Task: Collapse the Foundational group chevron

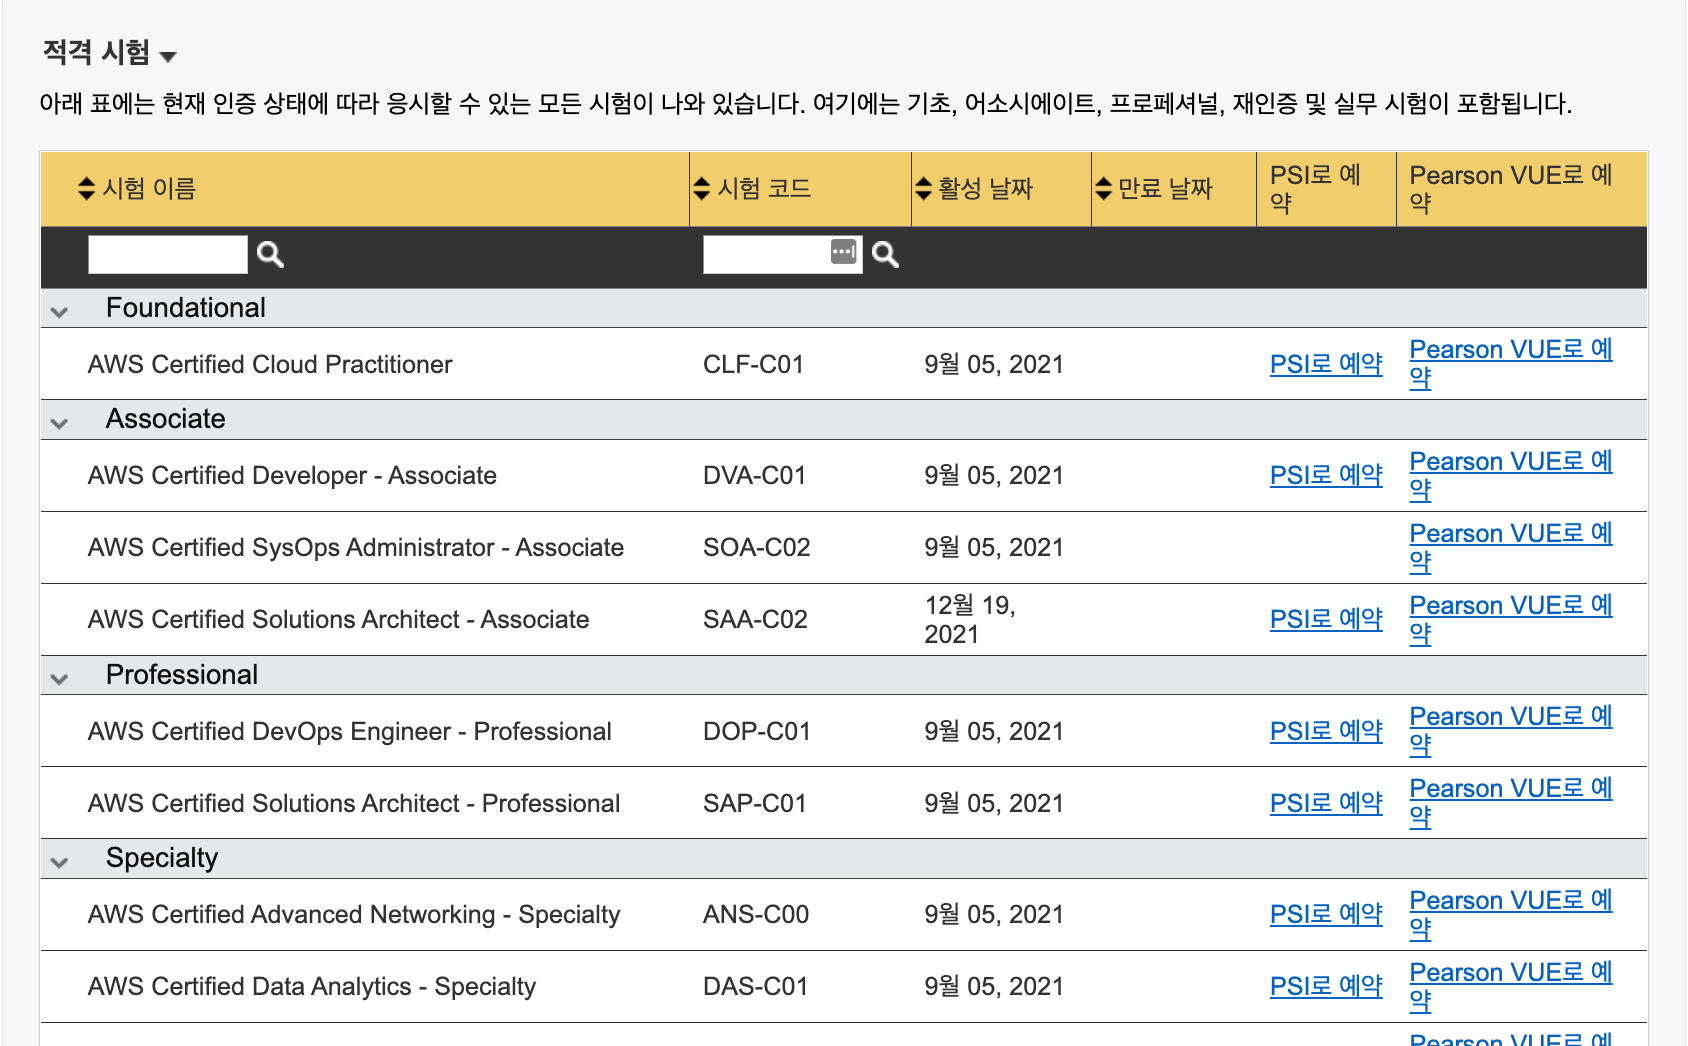Action: [59, 312]
